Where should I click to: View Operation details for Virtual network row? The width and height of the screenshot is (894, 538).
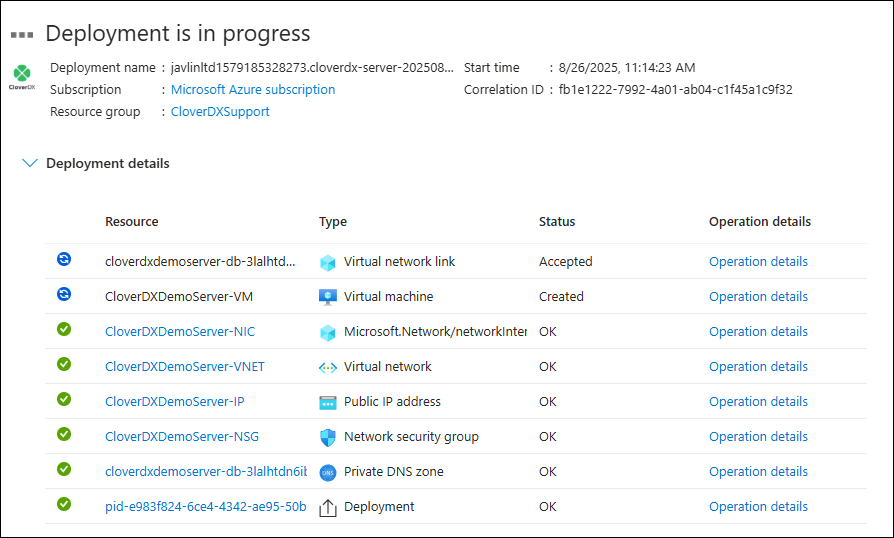coord(758,366)
